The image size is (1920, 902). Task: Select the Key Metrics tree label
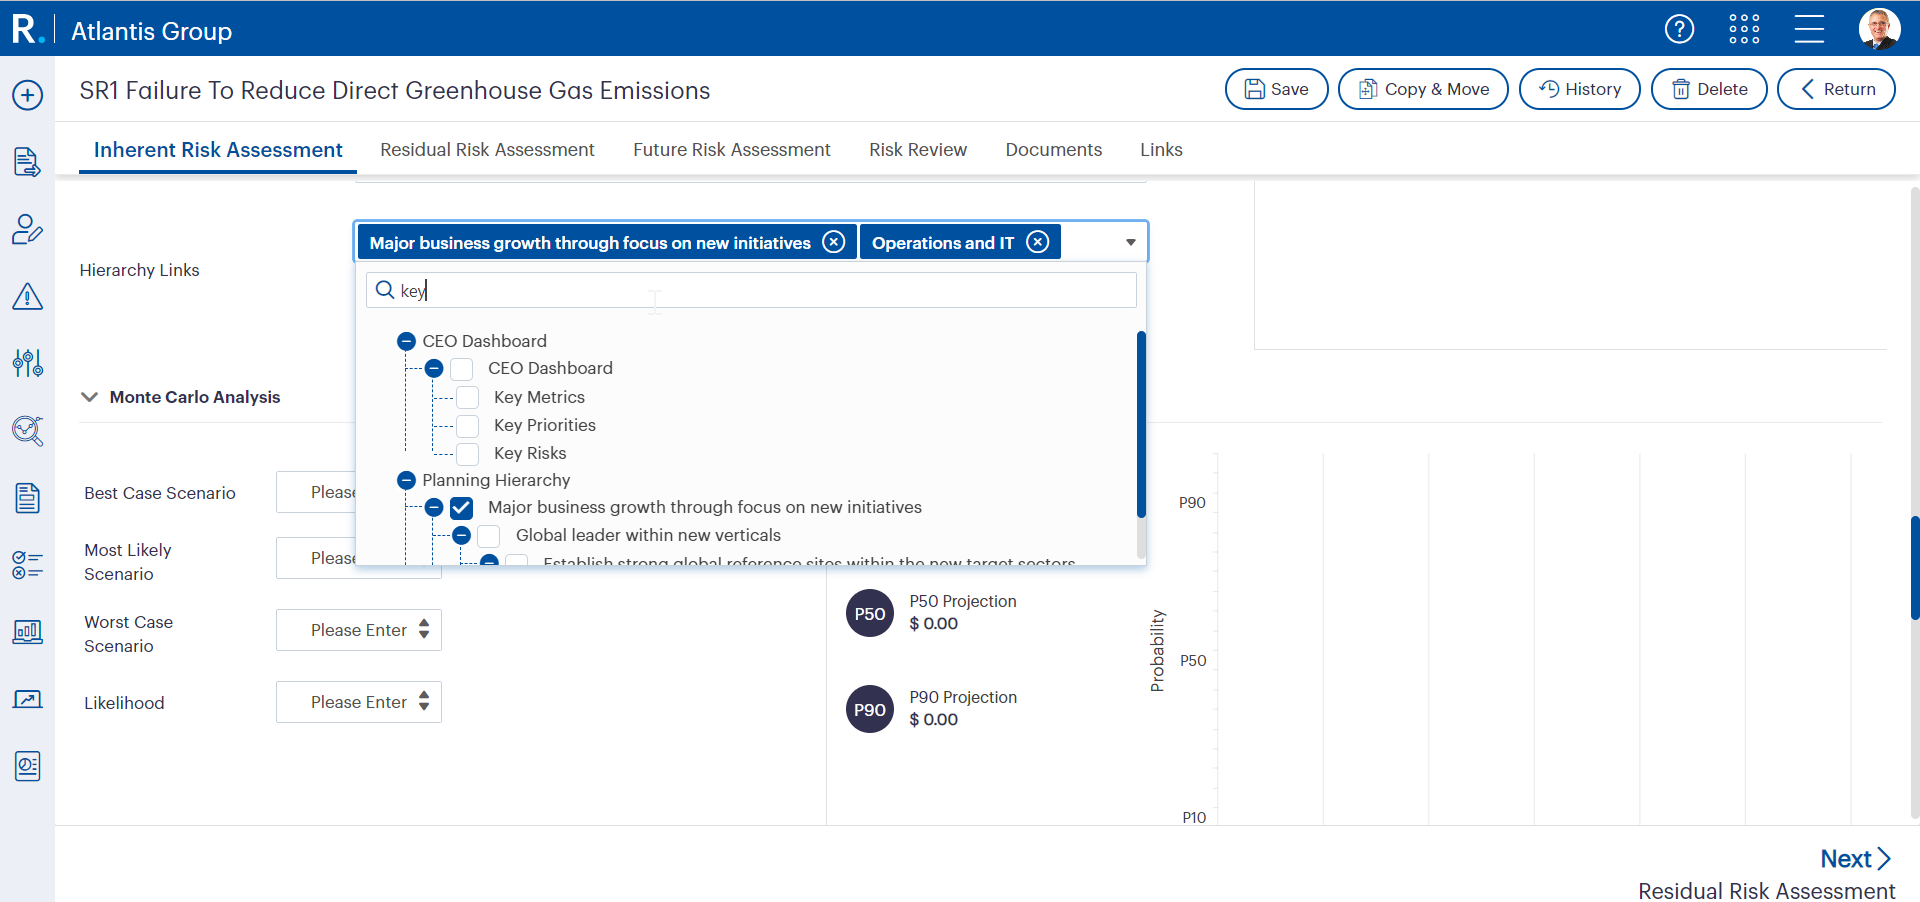click(539, 397)
